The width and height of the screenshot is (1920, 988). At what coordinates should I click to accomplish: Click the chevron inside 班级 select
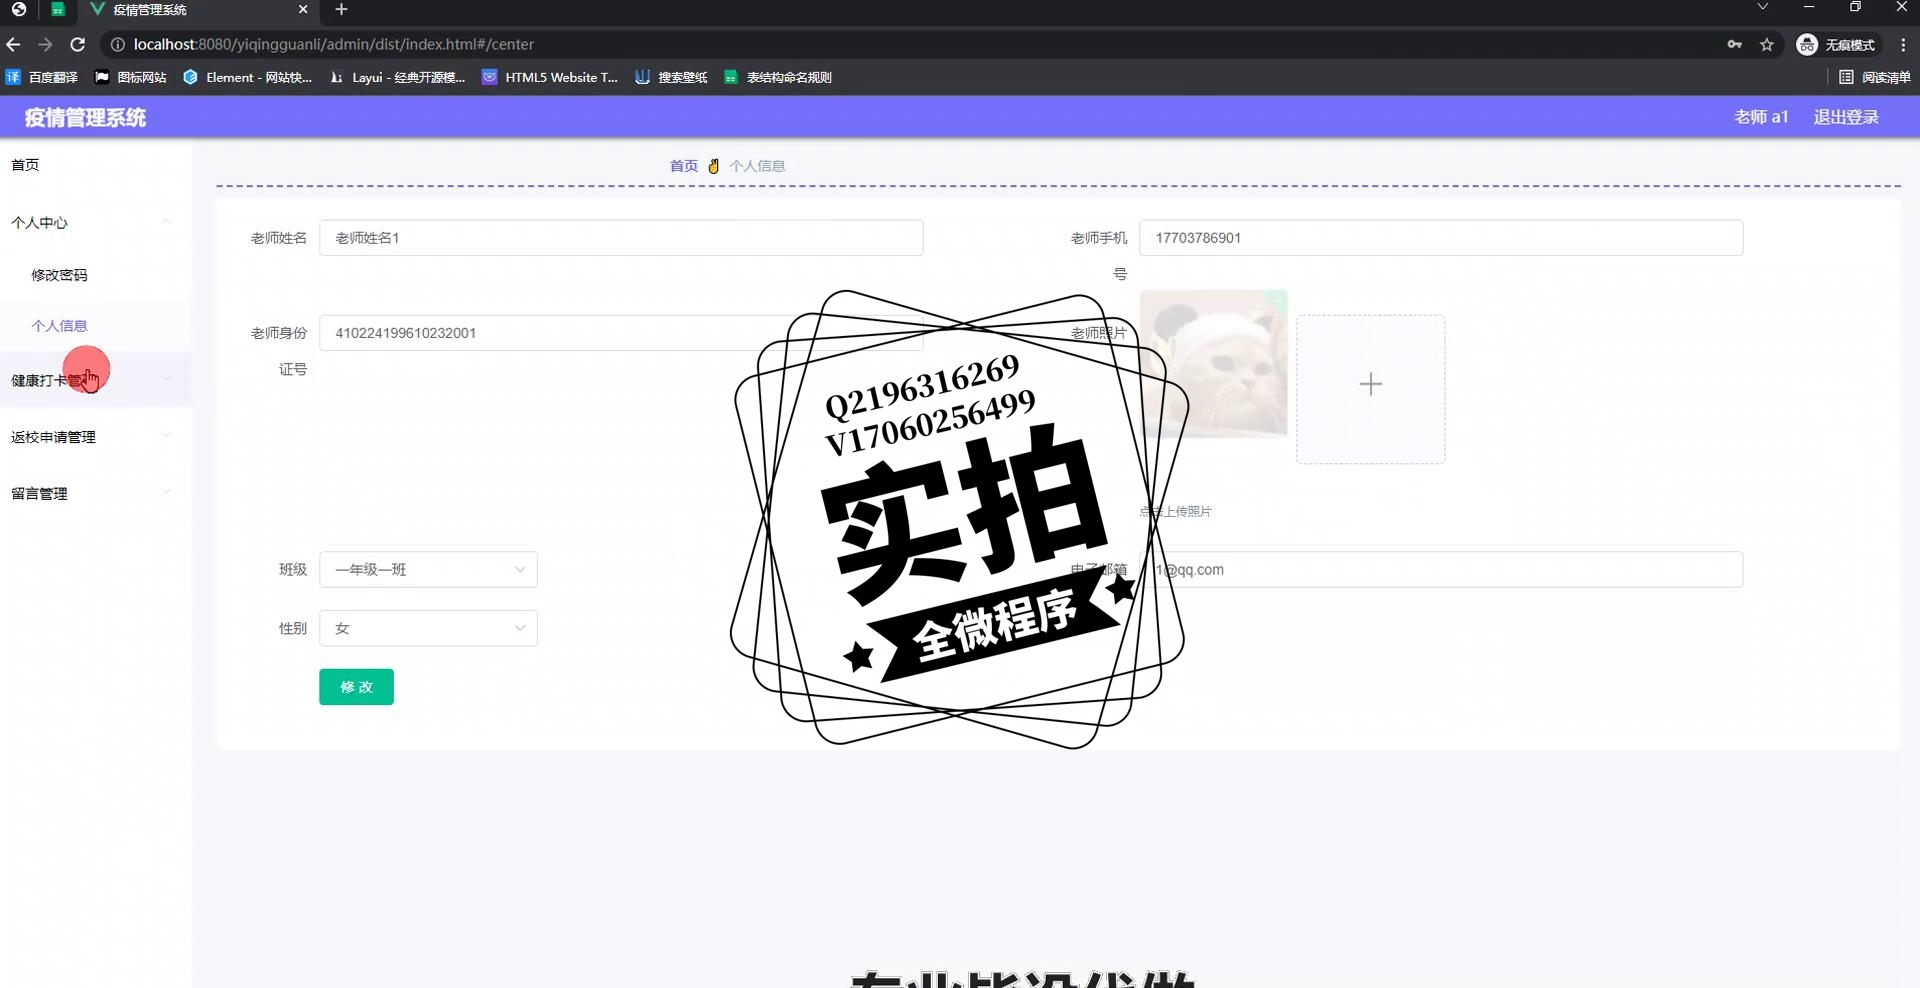(x=520, y=570)
